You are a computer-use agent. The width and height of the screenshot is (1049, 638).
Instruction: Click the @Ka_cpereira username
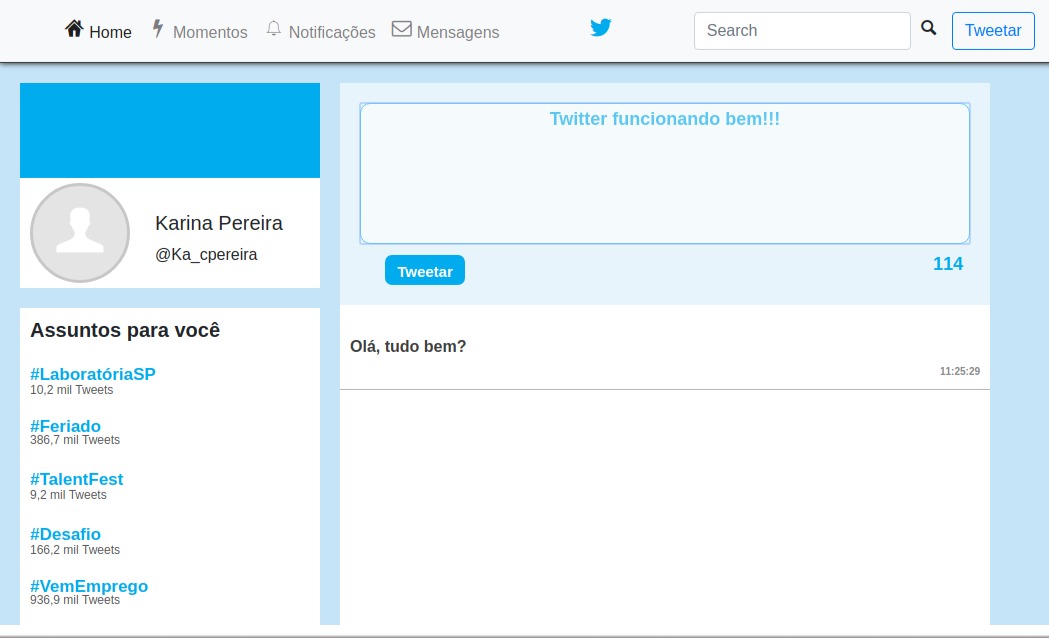pyautogui.click(x=206, y=254)
